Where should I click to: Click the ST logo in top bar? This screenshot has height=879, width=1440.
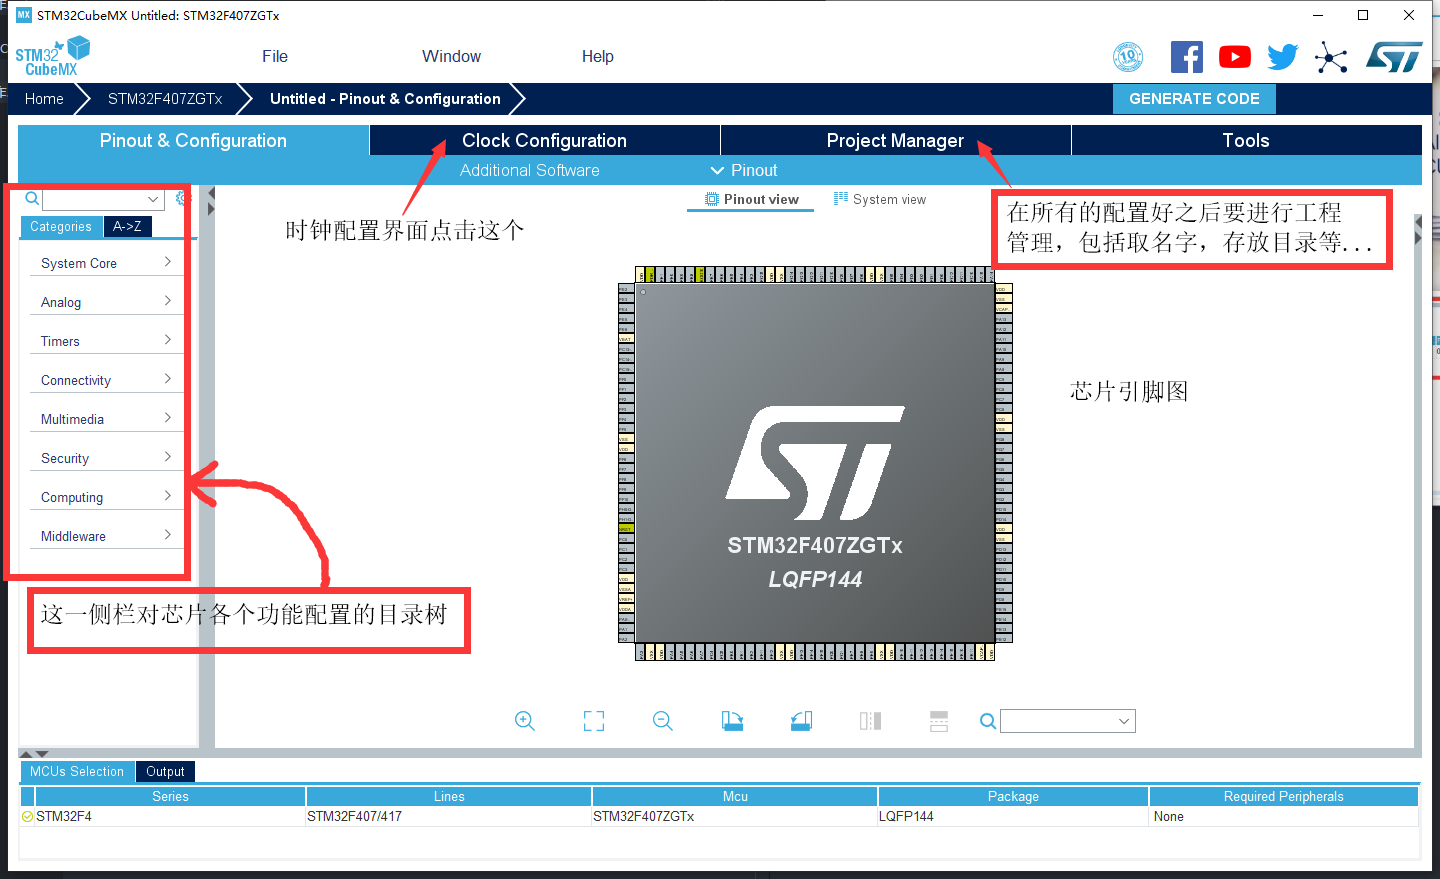(x=1394, y=57)
